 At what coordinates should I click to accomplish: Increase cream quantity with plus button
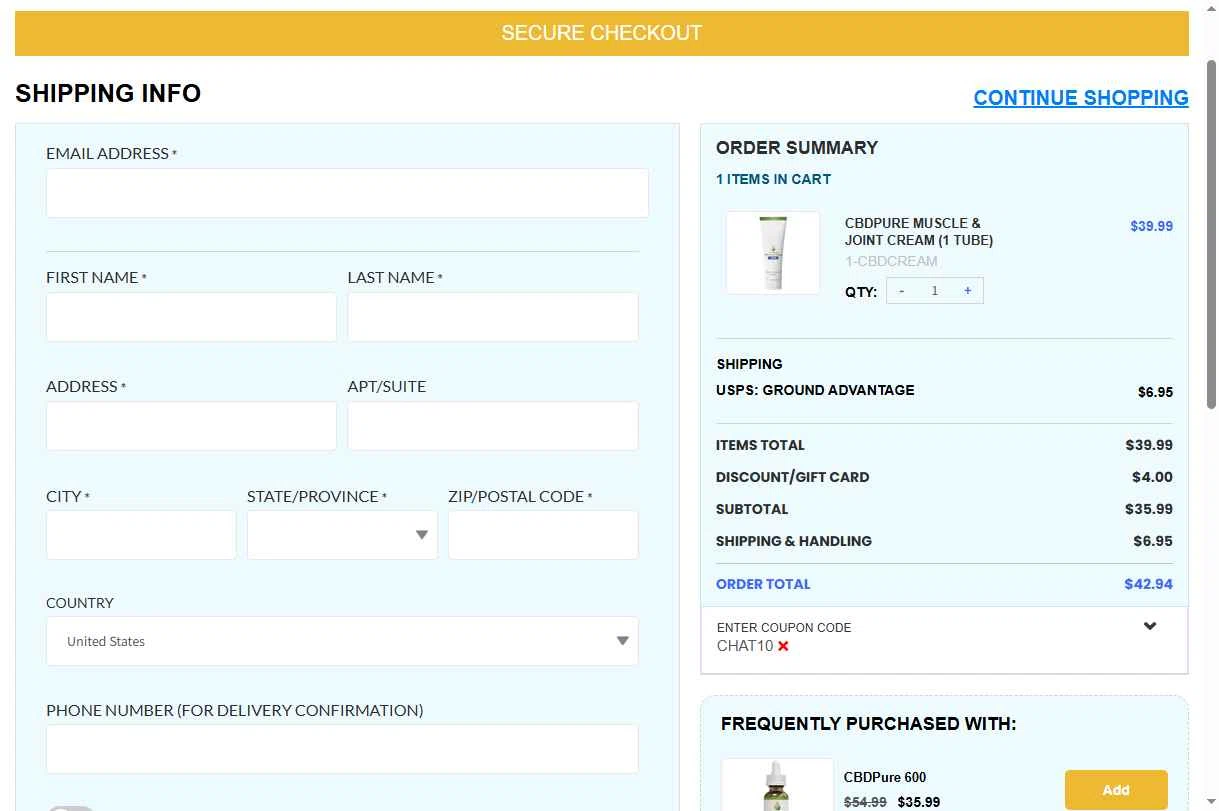click(x=967, y=291)
